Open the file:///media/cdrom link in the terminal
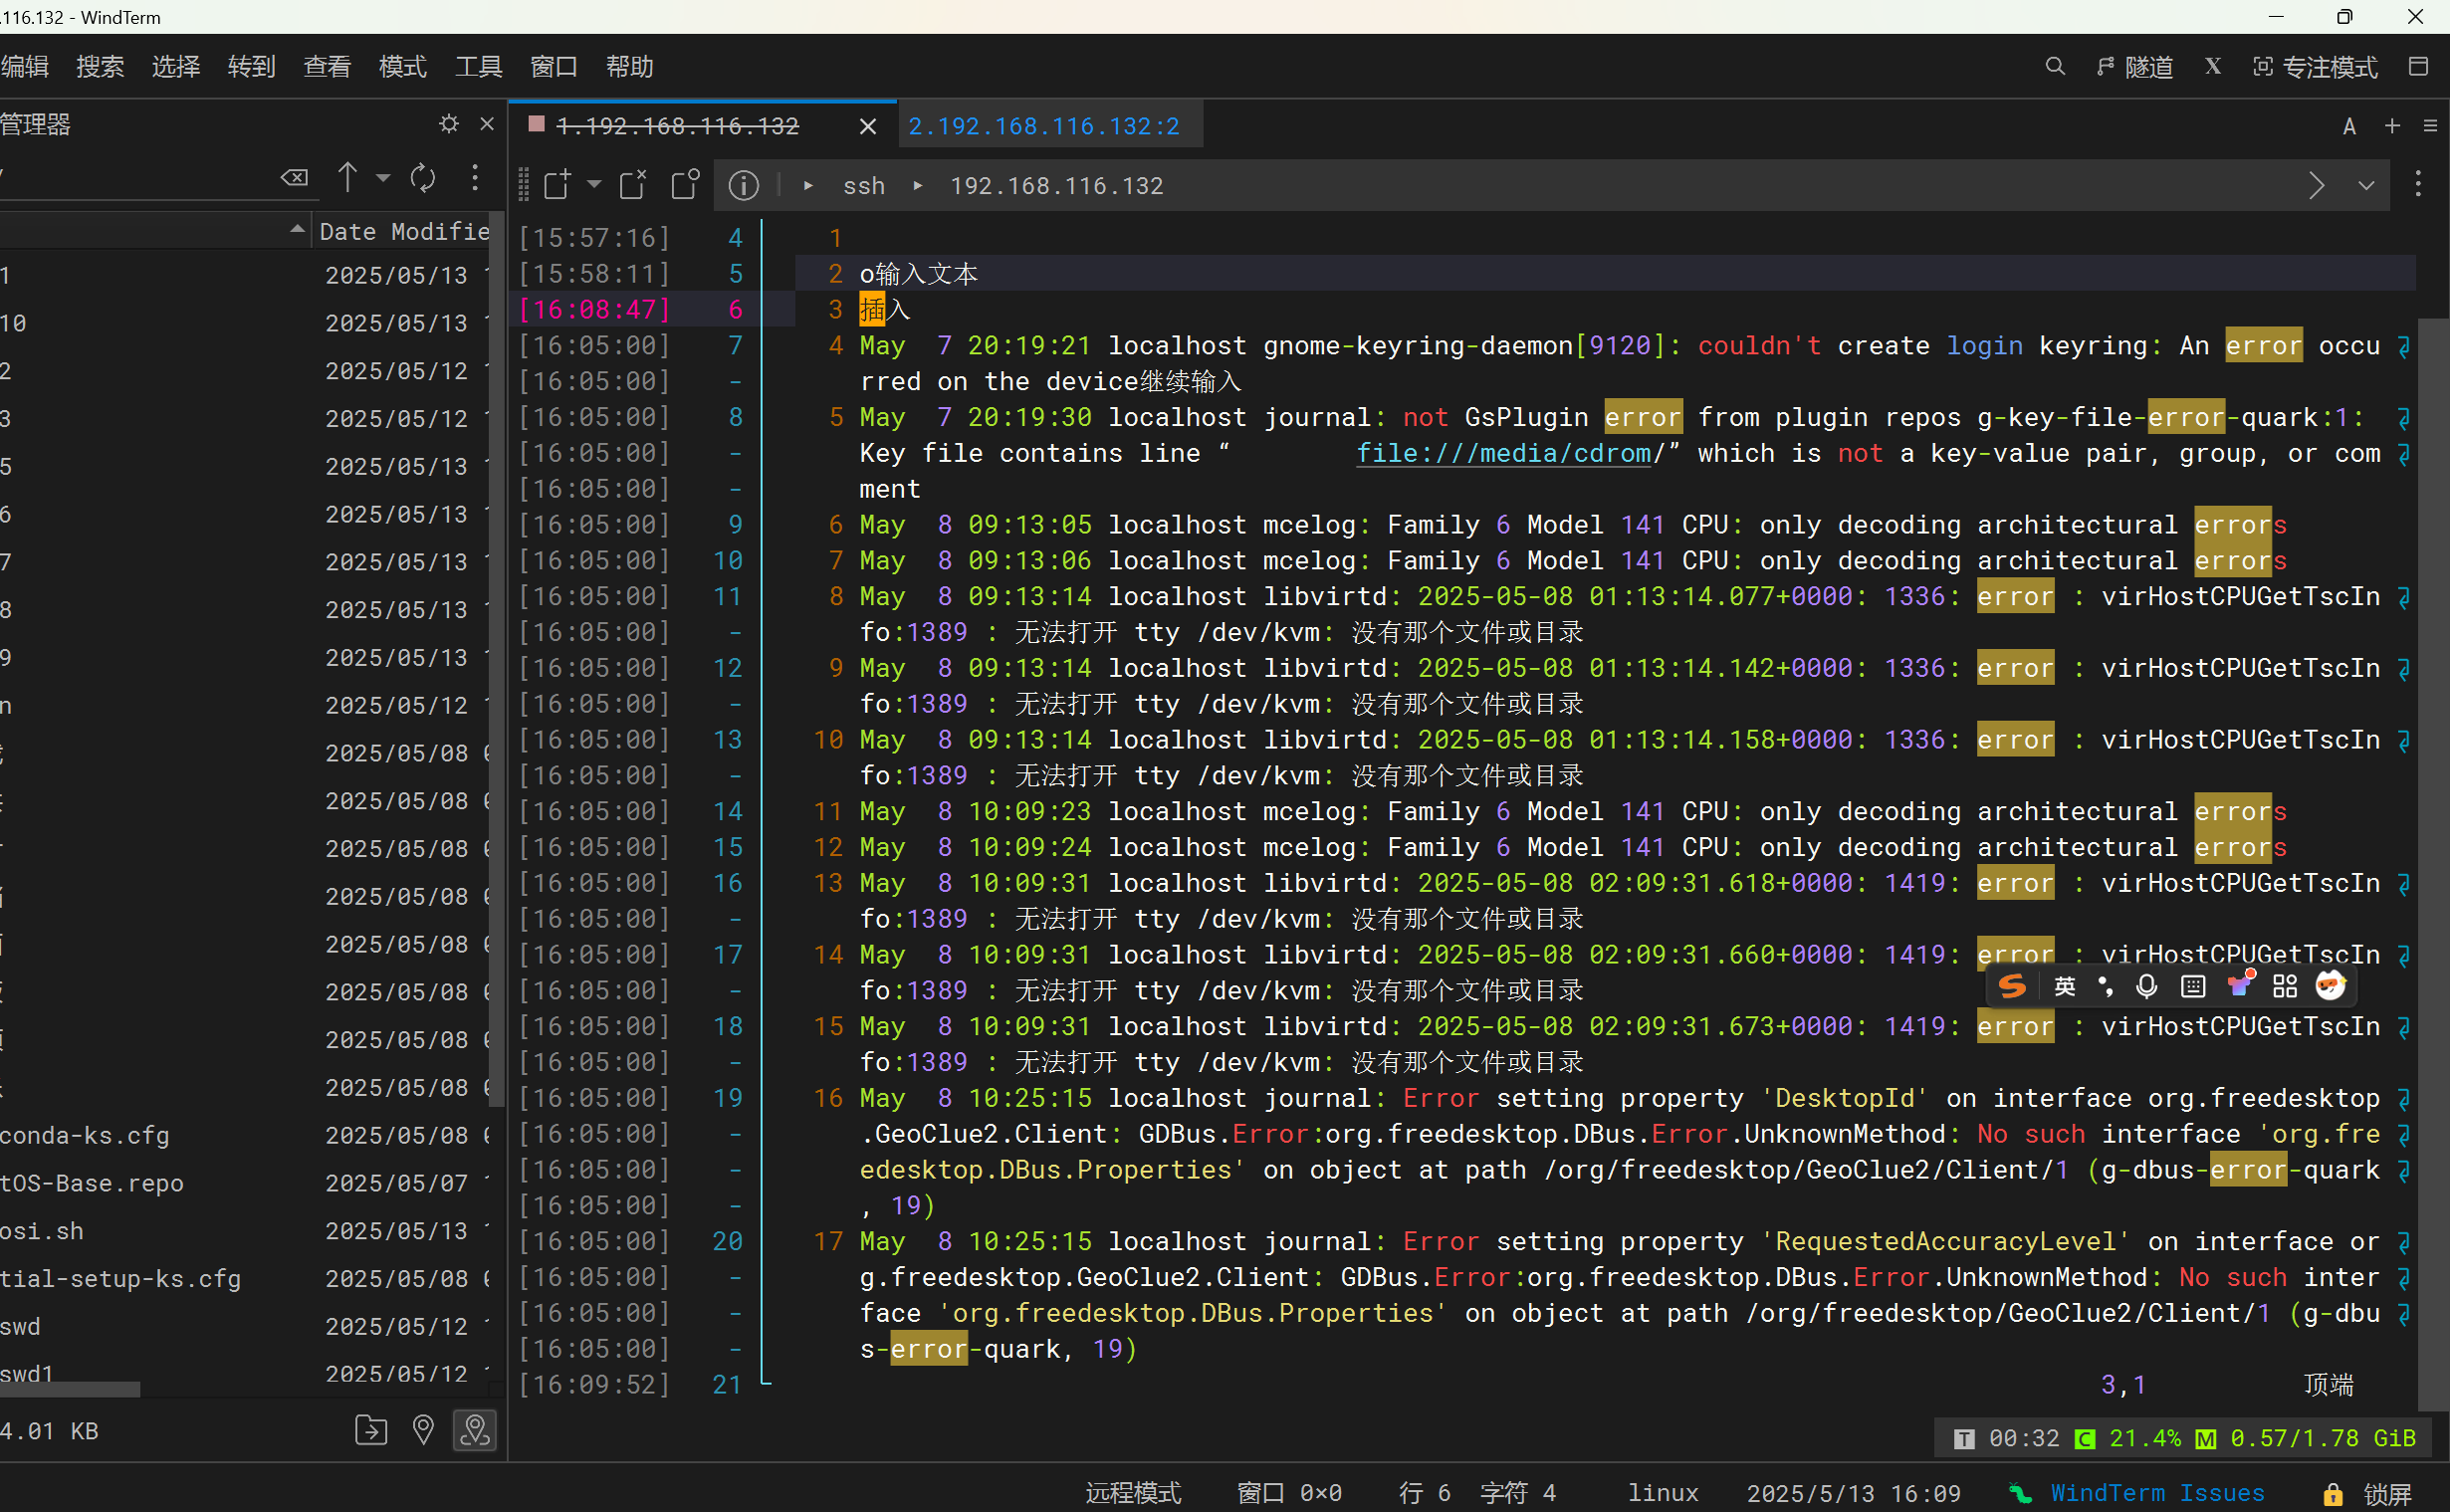This screenshot has height=1512, width=2450. click(x=1503, y=453)
